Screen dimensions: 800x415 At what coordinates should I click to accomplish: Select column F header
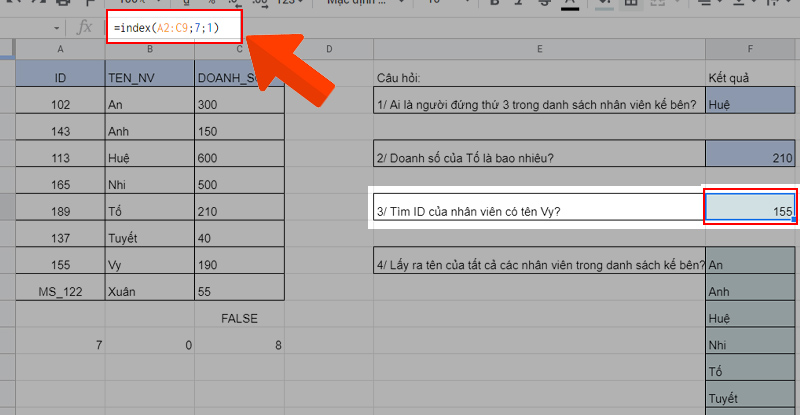(x=752, y=50)
